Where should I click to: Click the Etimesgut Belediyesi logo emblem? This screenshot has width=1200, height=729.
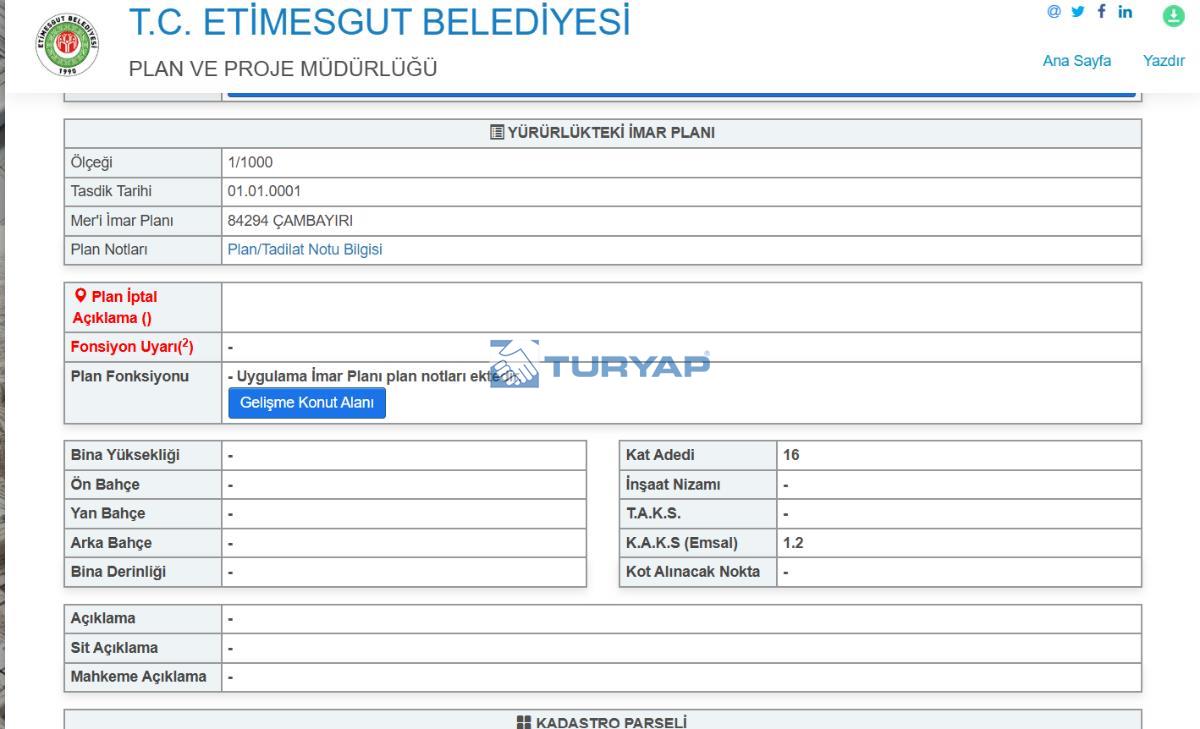coord(68,45)
